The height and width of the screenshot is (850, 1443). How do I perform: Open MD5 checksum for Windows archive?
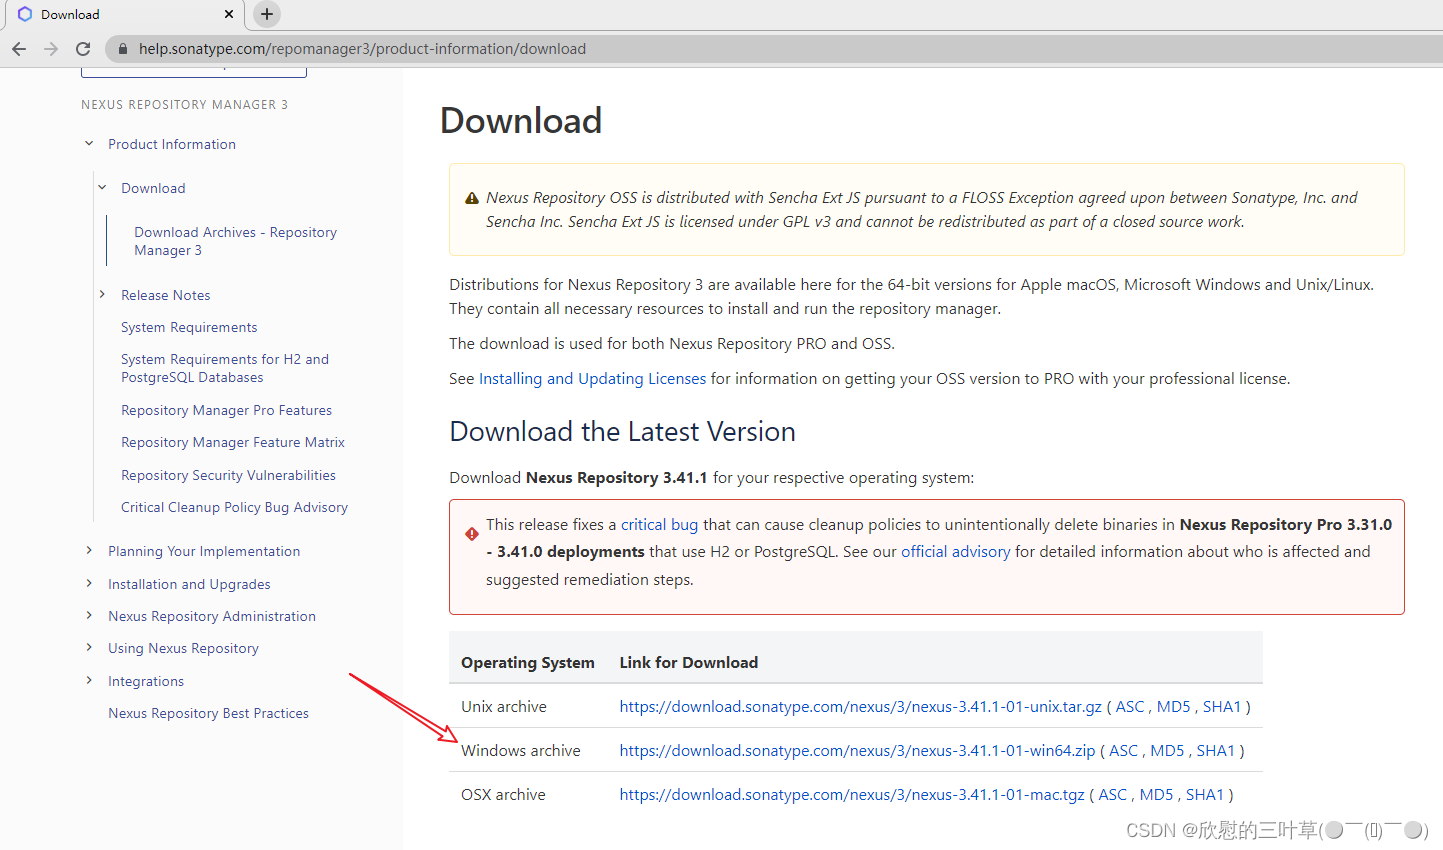1167,750
